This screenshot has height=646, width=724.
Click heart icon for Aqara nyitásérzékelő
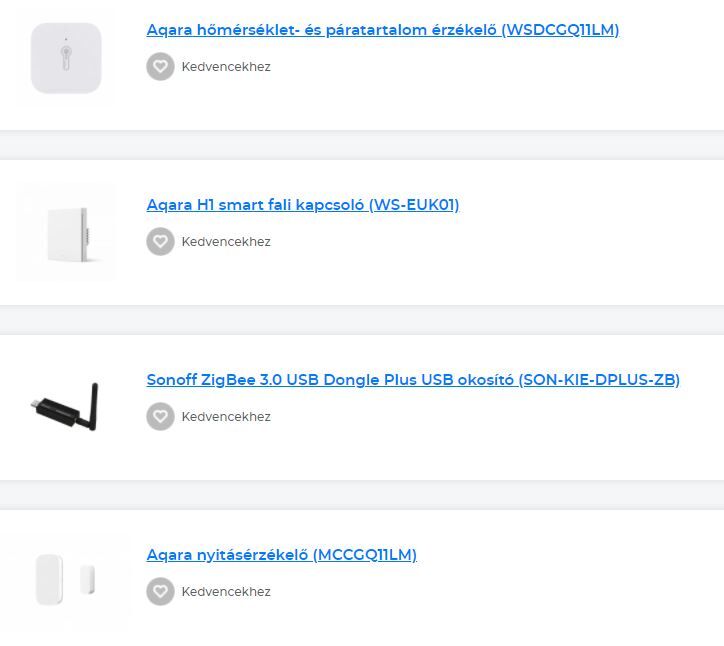(160, 592)
